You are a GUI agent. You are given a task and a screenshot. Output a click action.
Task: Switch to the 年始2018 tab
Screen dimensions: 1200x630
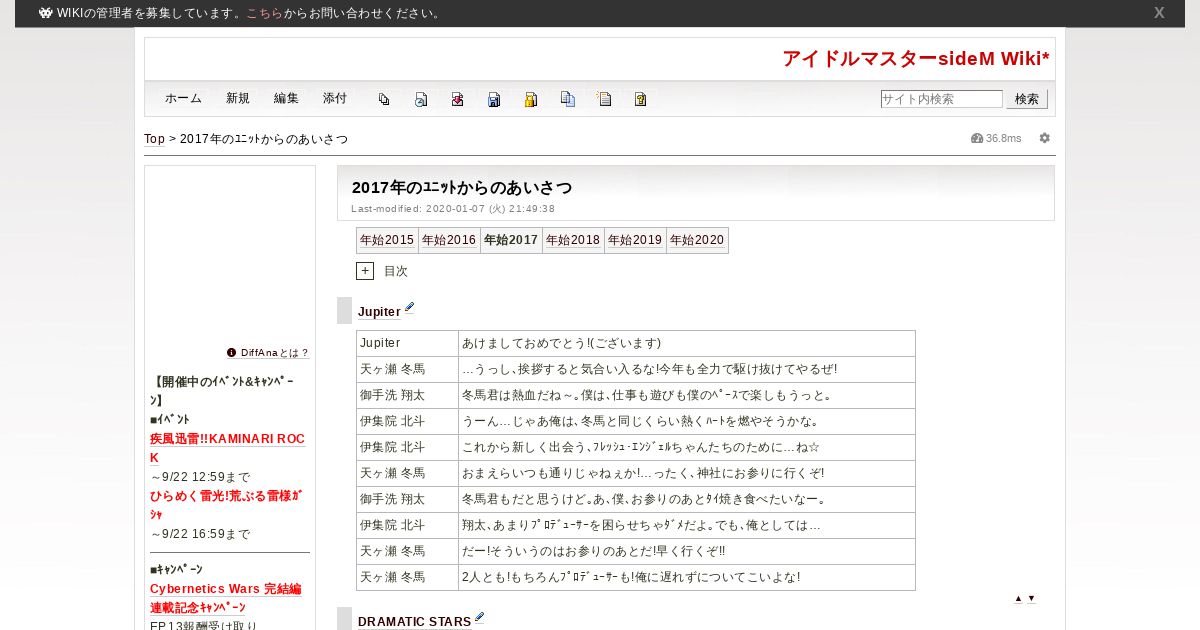click(x=573, y=240)
